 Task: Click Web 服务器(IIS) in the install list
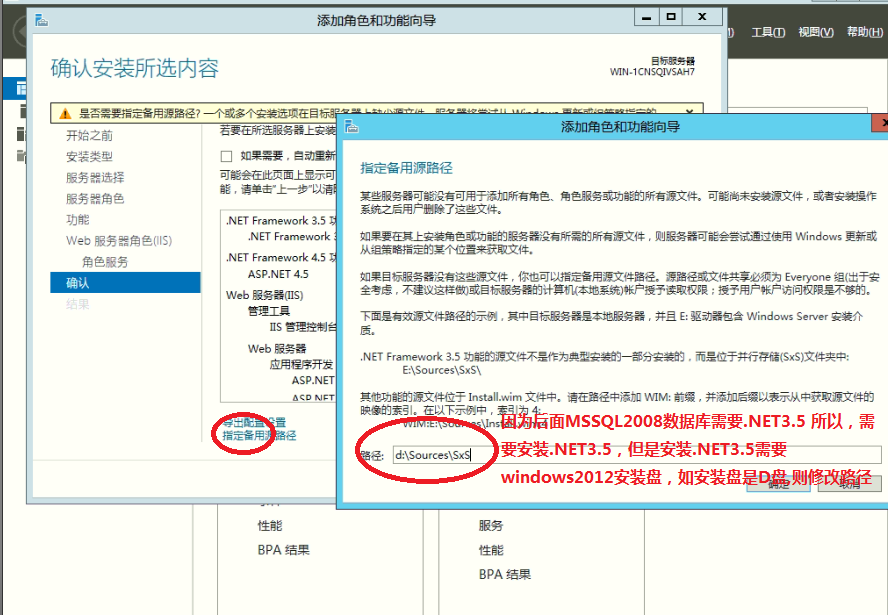coord(264,295)
